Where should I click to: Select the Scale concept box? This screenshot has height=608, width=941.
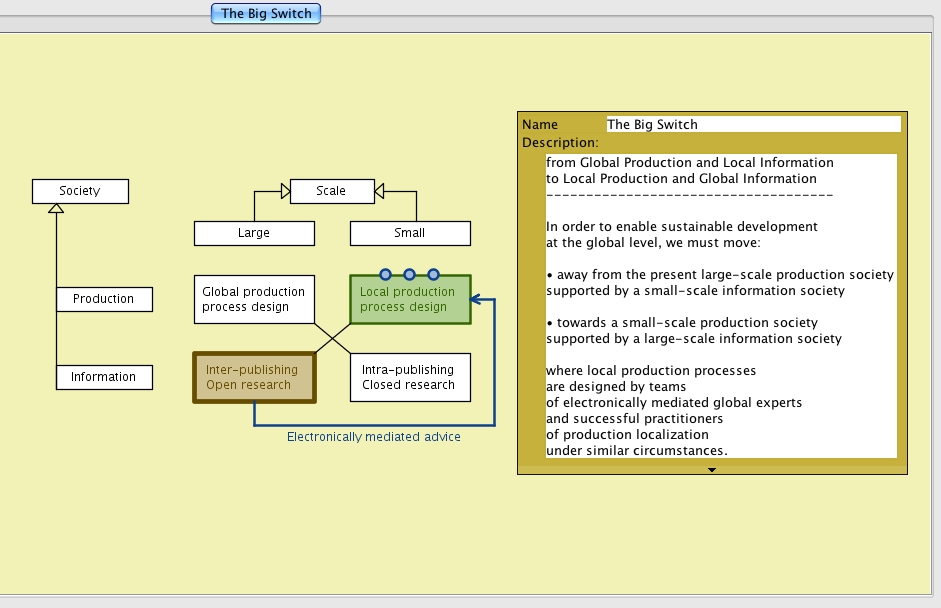(x=331, y=191)
